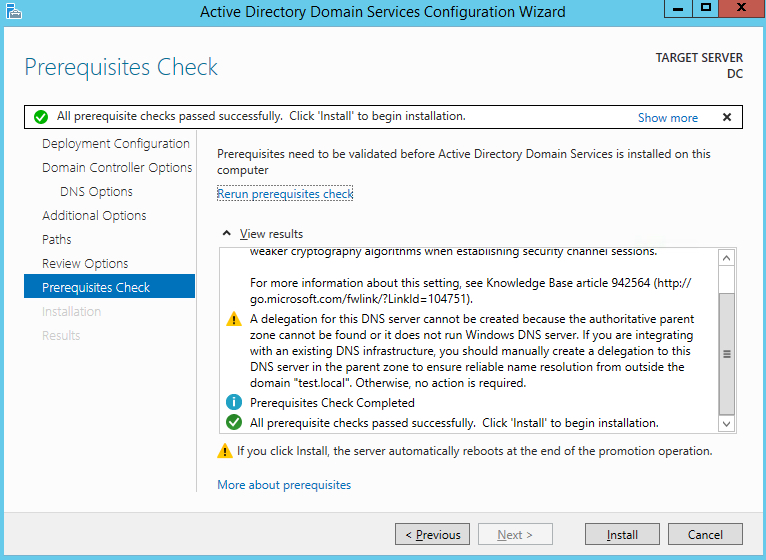Collapse the View results section
The width and height of the screenshot is (766, 560).
[227, 234]
